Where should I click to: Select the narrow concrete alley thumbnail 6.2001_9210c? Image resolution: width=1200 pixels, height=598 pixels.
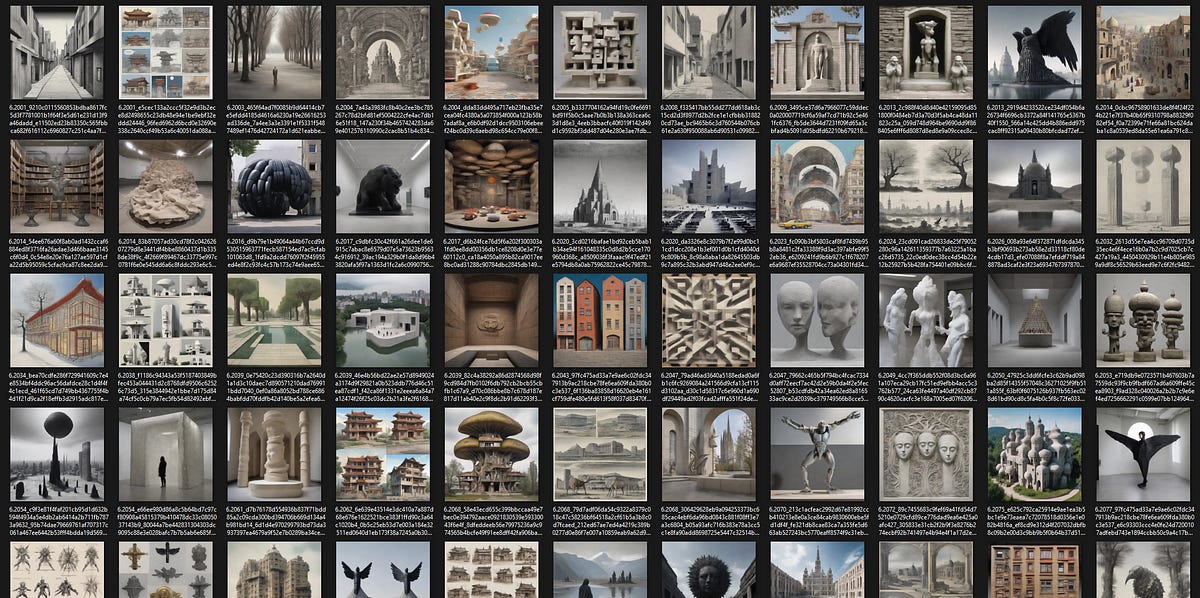pos(56,52)
